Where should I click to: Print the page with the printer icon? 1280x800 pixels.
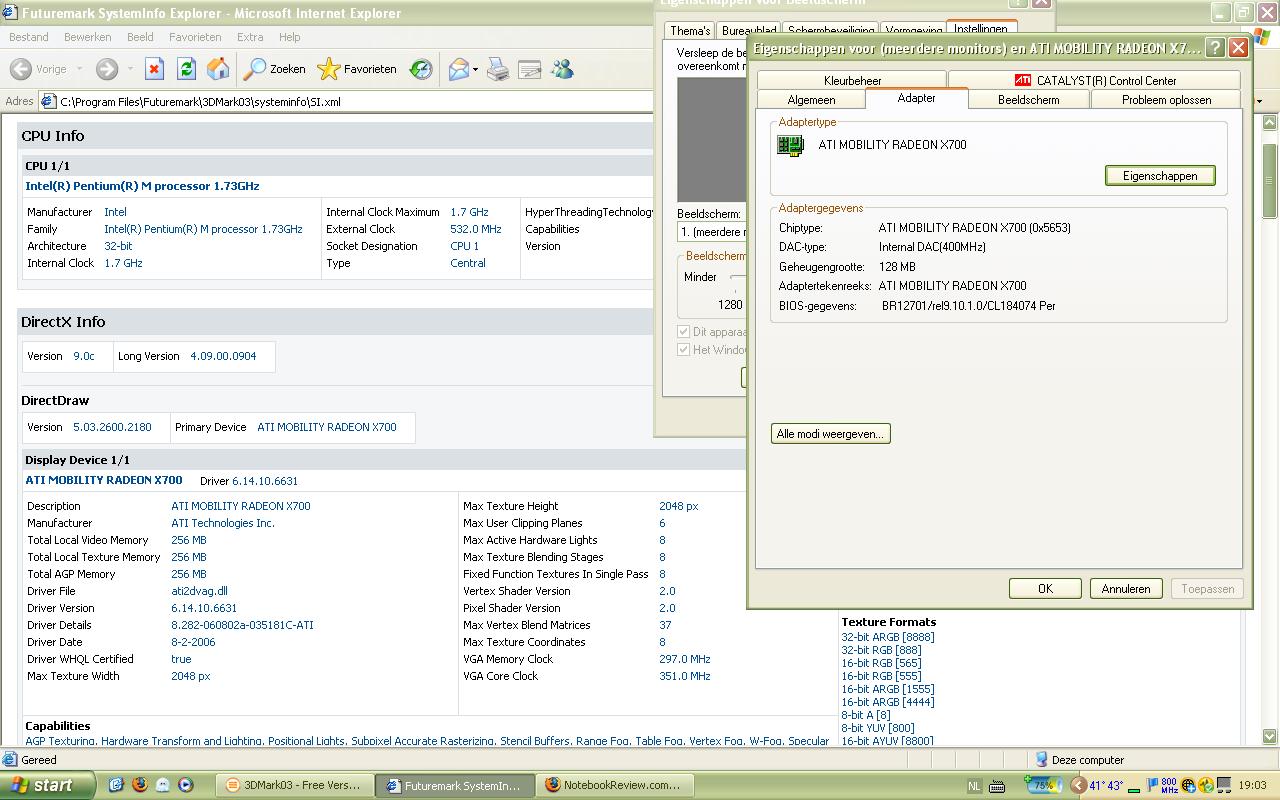point(498,69)
